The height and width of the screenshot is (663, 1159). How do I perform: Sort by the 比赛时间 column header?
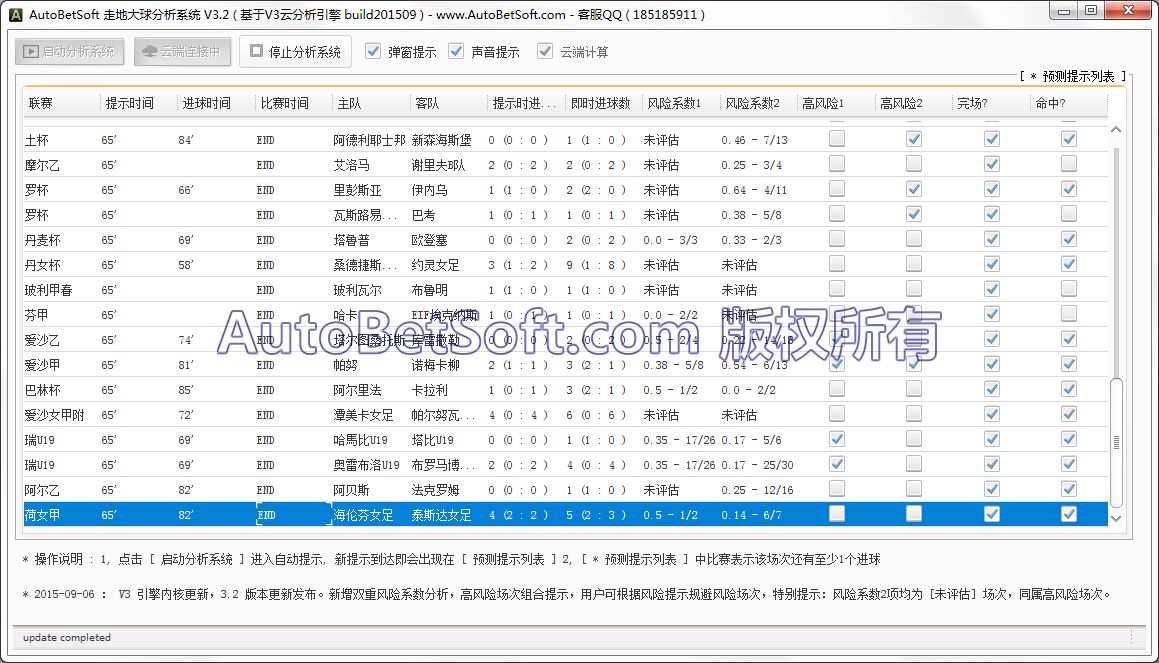[x=293, y=103]
